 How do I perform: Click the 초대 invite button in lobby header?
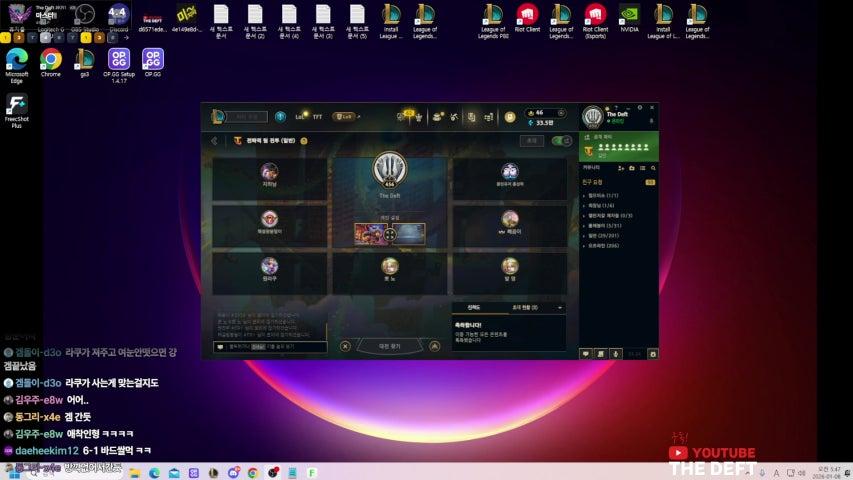(x=536, y=141)
